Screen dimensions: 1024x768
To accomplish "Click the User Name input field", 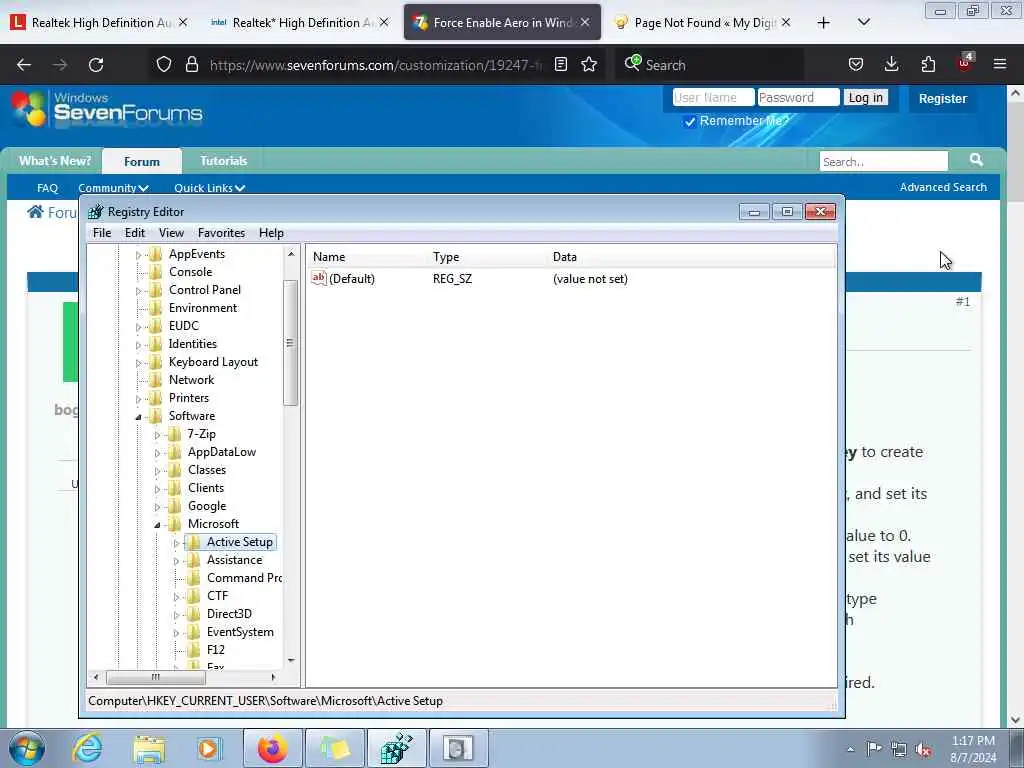I will 713,97.
